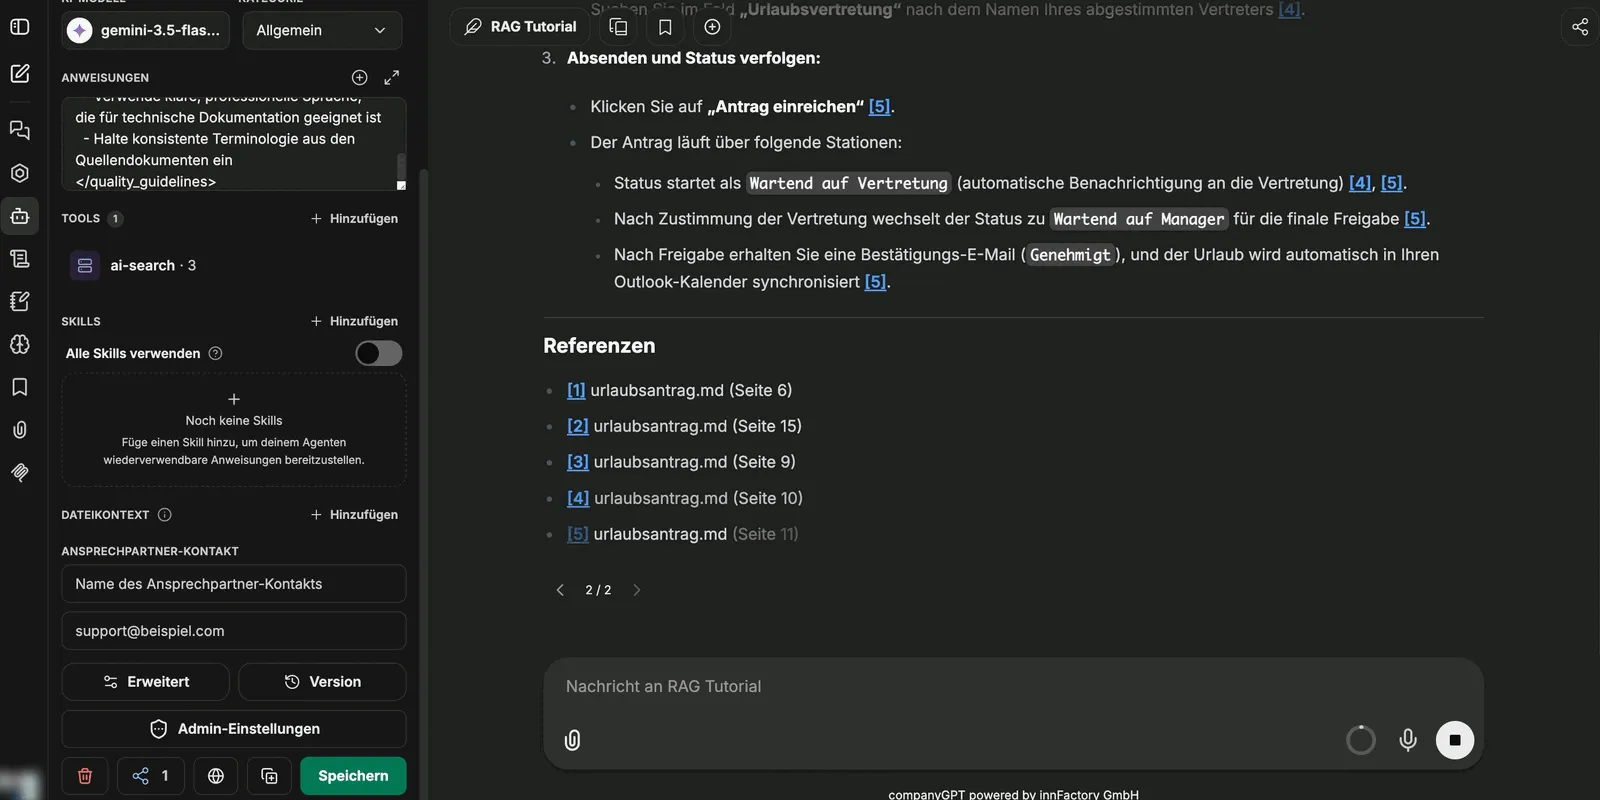Open the Version history button
Screen dimensions: 1600x800
(x=322, y=682)
